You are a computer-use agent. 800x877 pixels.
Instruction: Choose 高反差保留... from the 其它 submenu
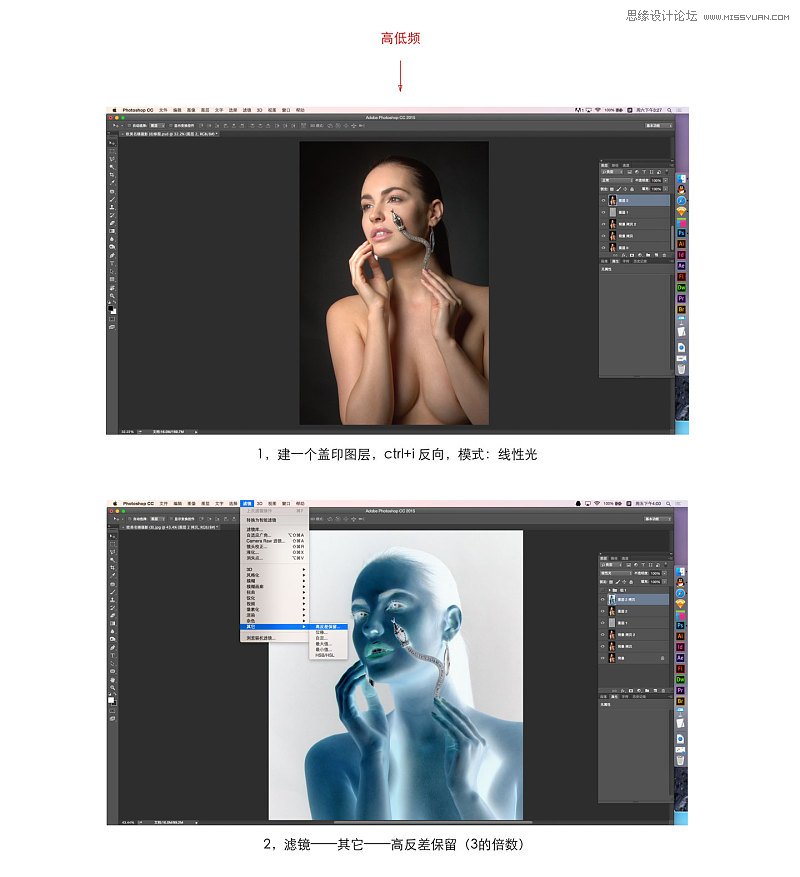[329, 627]
